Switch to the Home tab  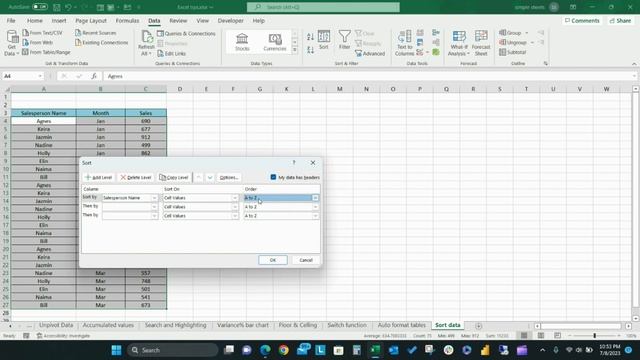tap(35, 20)
